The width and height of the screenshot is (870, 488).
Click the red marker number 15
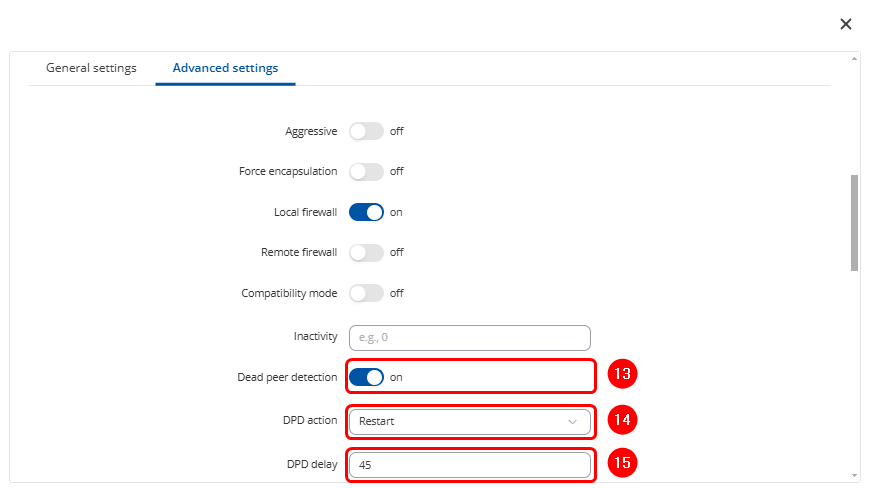tap(622, 463)
